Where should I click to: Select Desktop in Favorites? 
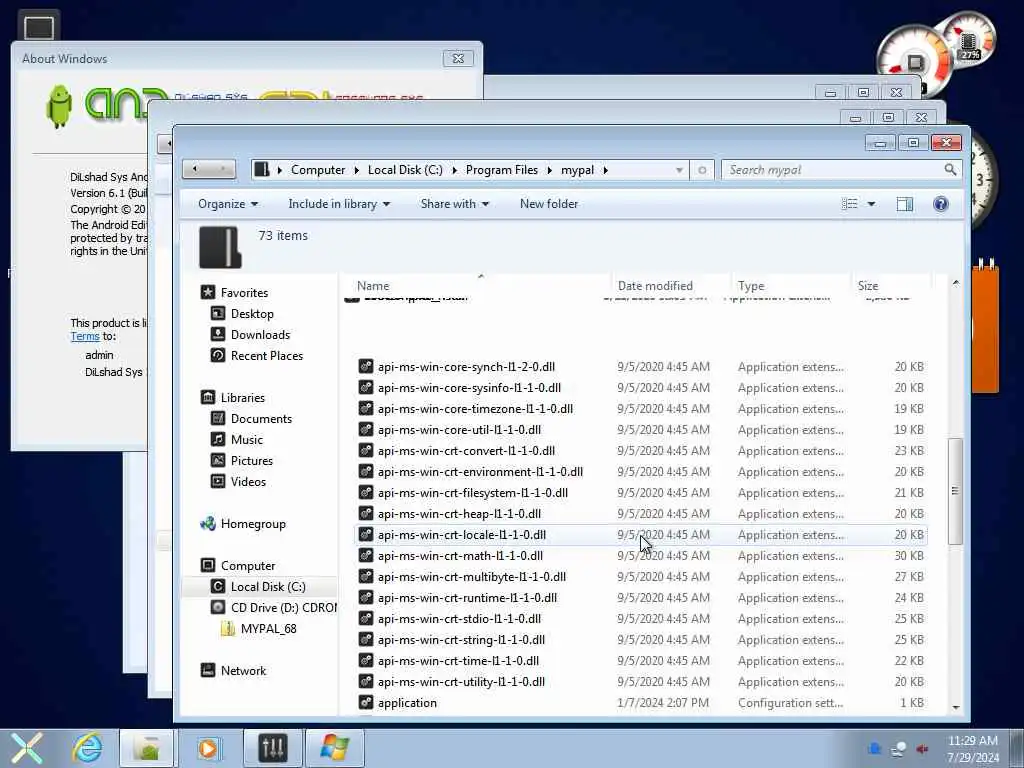(x=252, y=314)
